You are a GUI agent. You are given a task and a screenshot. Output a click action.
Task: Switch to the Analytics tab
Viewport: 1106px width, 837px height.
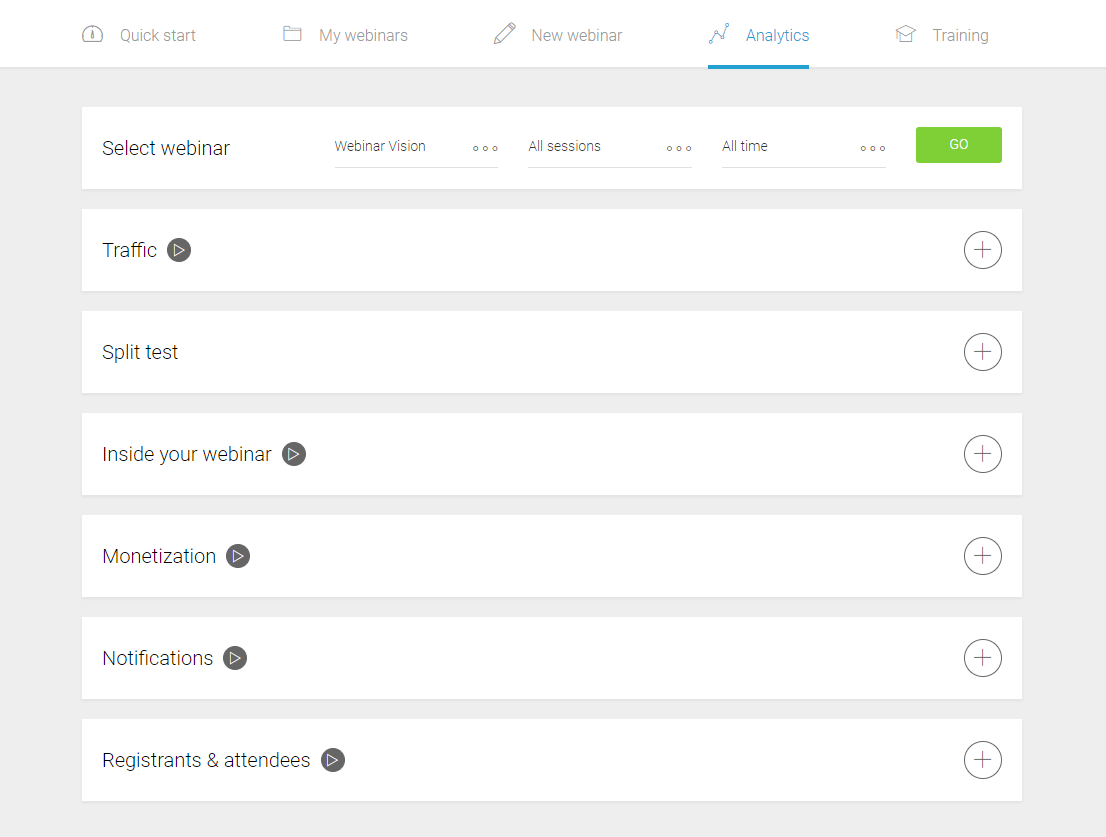(759, 35)
